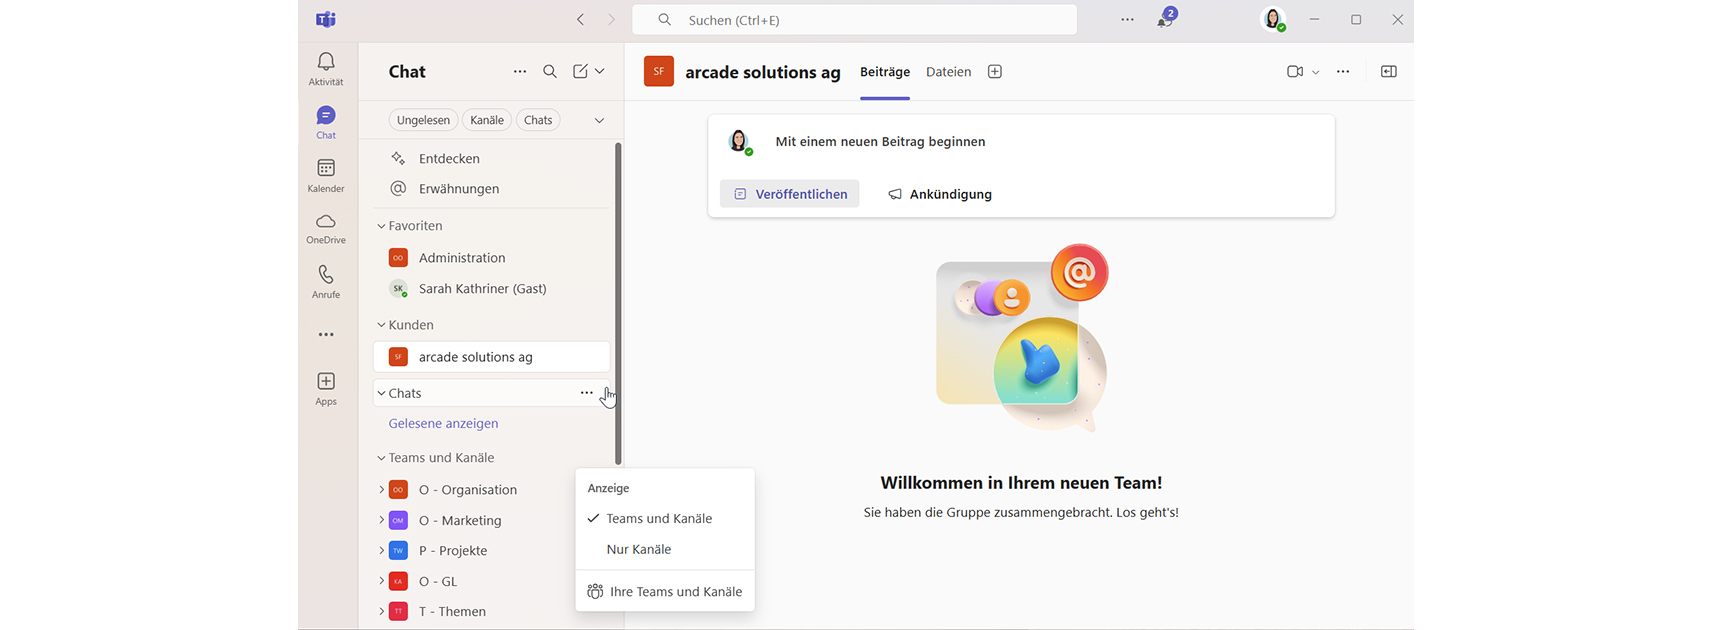Expand the O - Marketing team
The height and width of the screenshot is (630, 1710).
(381, 520)
